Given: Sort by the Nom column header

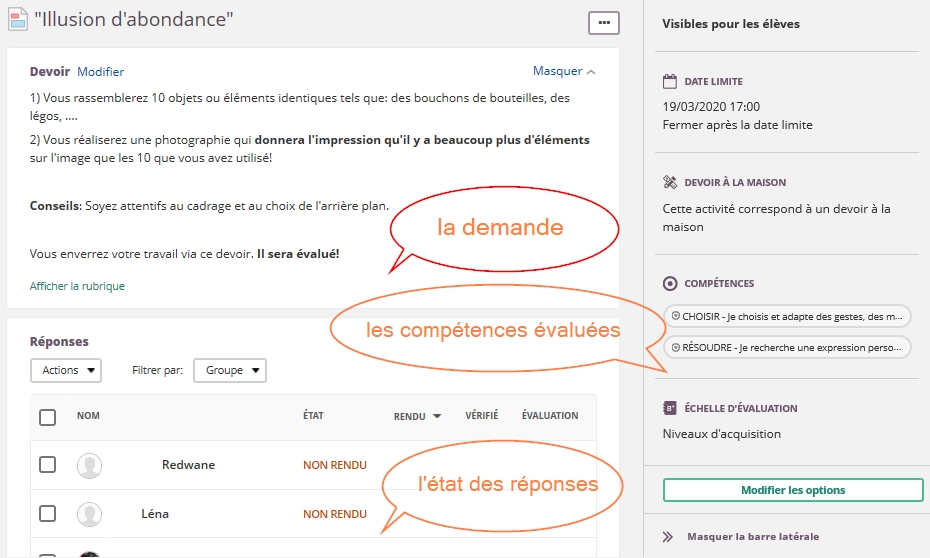Looking at the screenshot, I should [x=88, y=416].
